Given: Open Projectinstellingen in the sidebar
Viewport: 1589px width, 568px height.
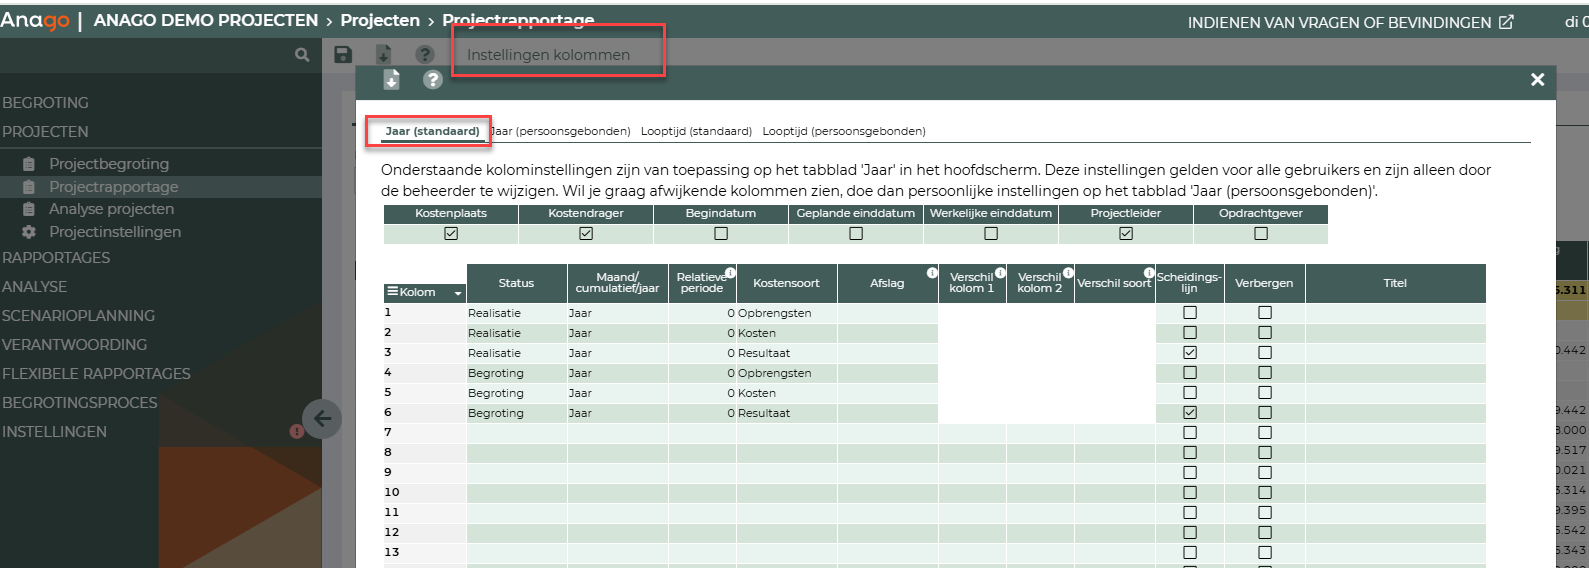Looking at the screenshot, I should (x=115, y=232).
